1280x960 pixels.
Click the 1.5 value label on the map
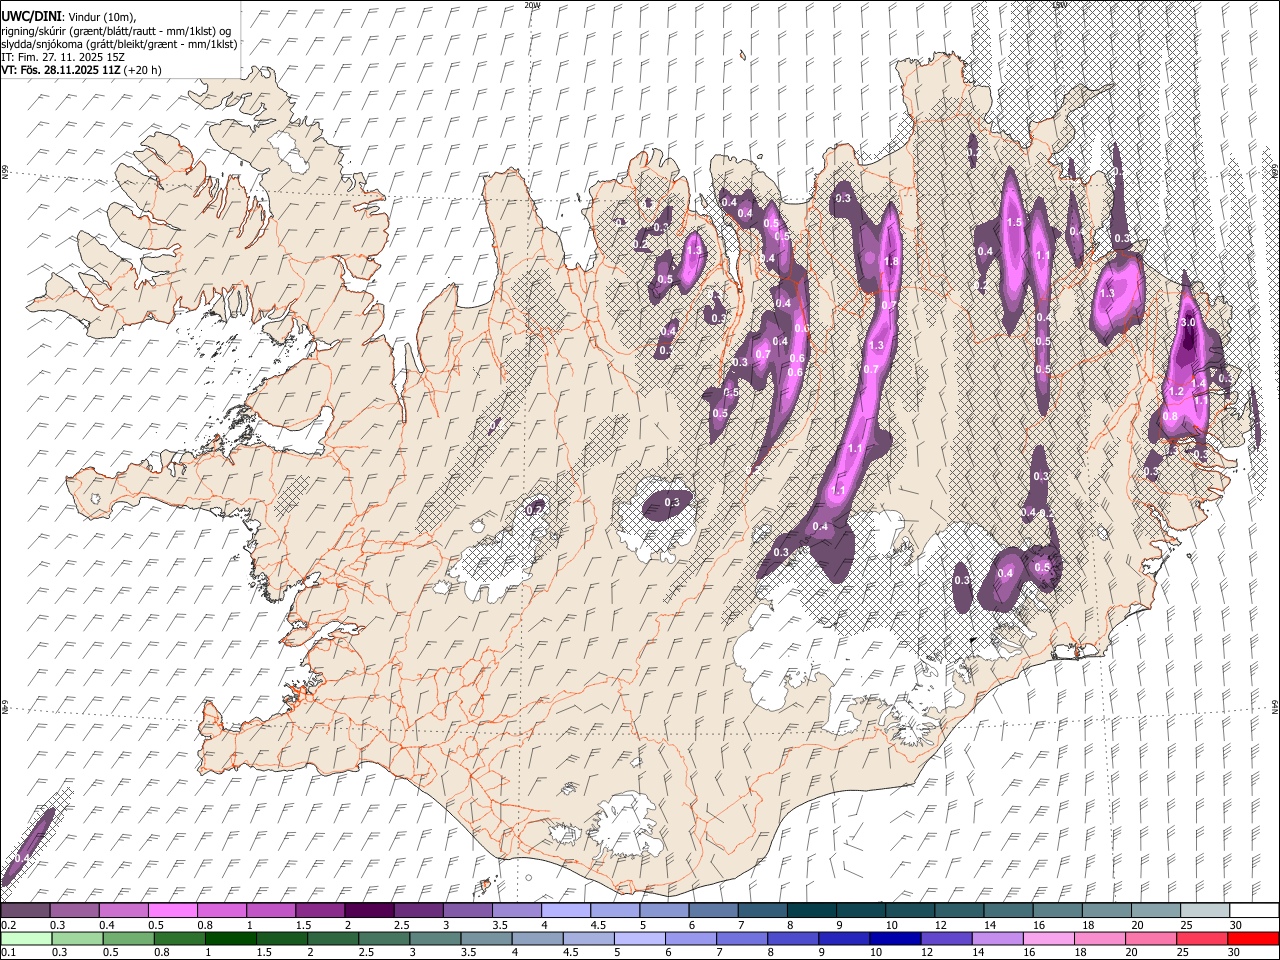pos(1014,222)
